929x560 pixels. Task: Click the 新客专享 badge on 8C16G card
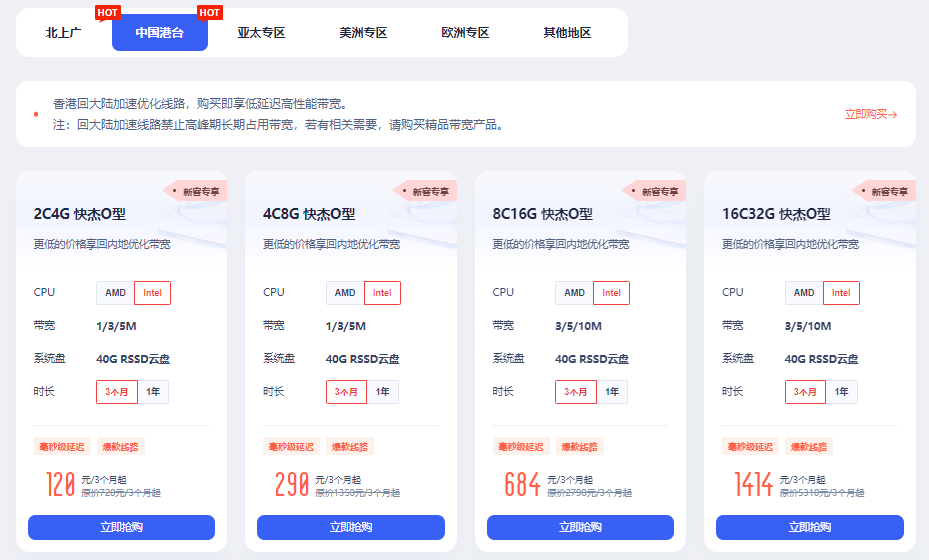pos(654,191)
